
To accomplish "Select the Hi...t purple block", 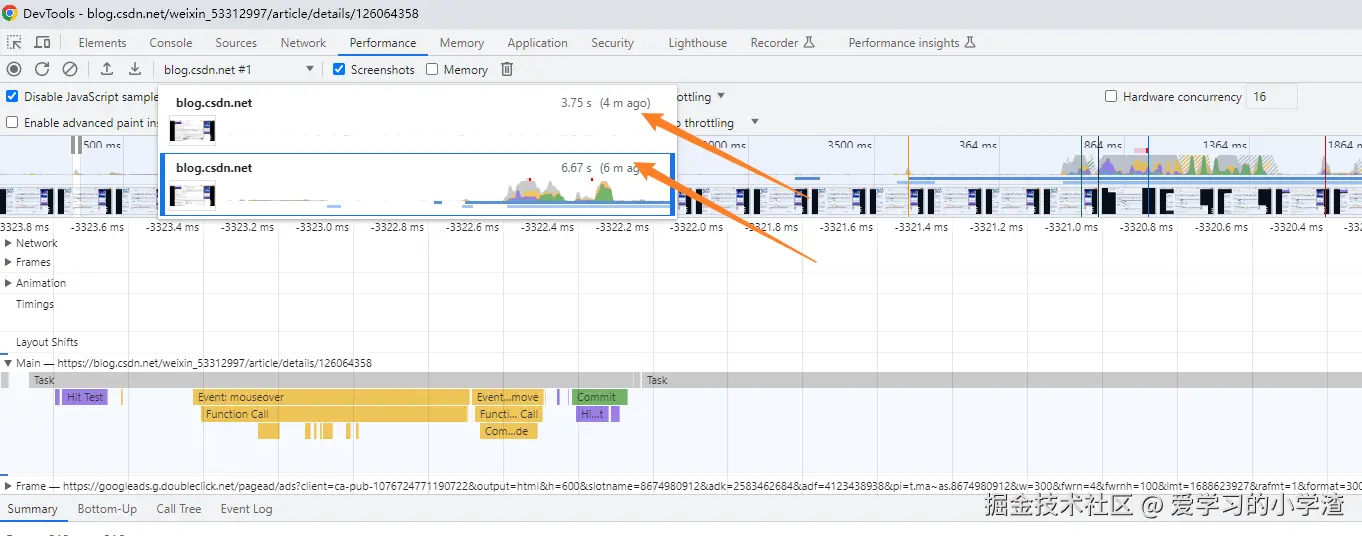I will click(x=592, y=414).
